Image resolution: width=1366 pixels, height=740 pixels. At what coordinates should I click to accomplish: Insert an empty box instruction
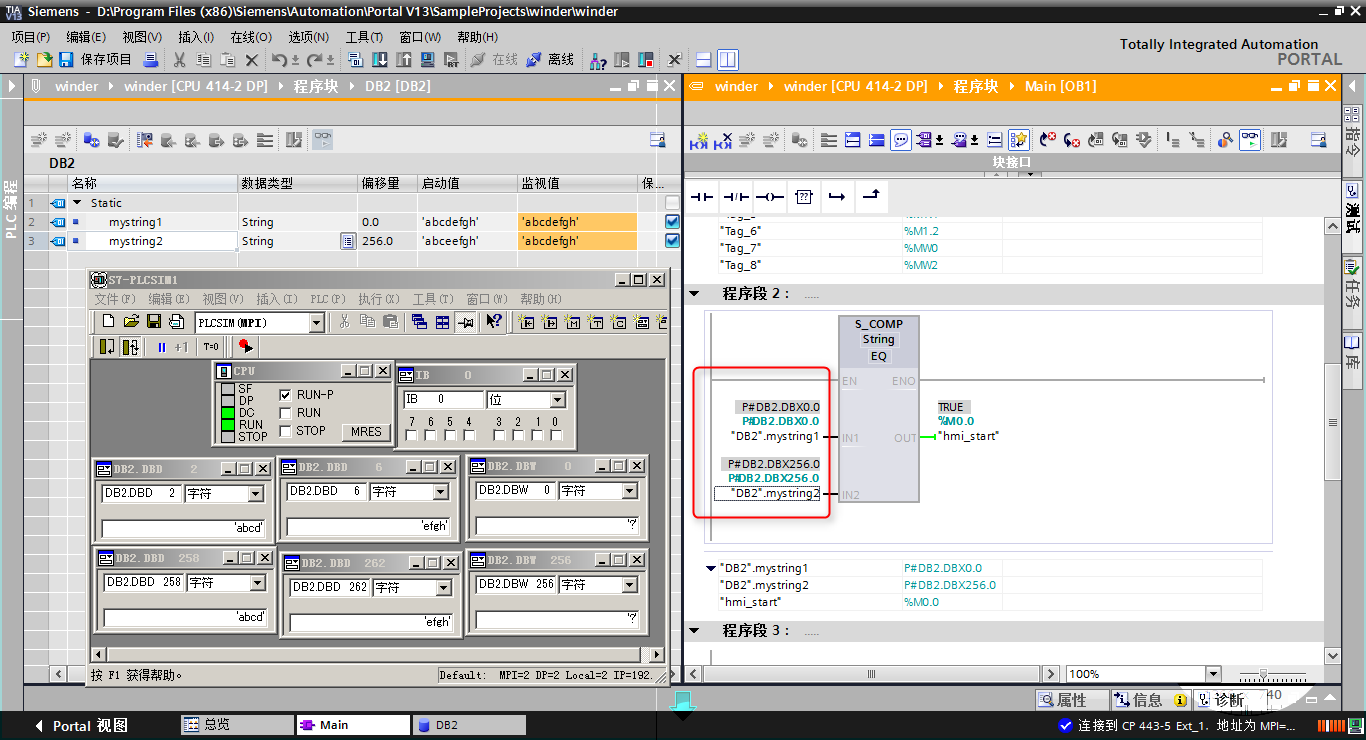[x=803, y=197]
